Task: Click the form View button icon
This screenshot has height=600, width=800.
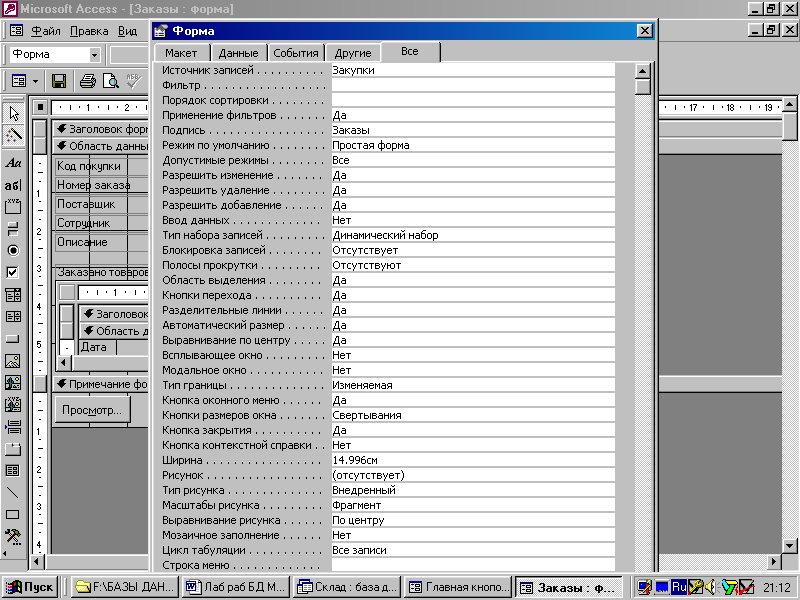Action: coord(19,81)
